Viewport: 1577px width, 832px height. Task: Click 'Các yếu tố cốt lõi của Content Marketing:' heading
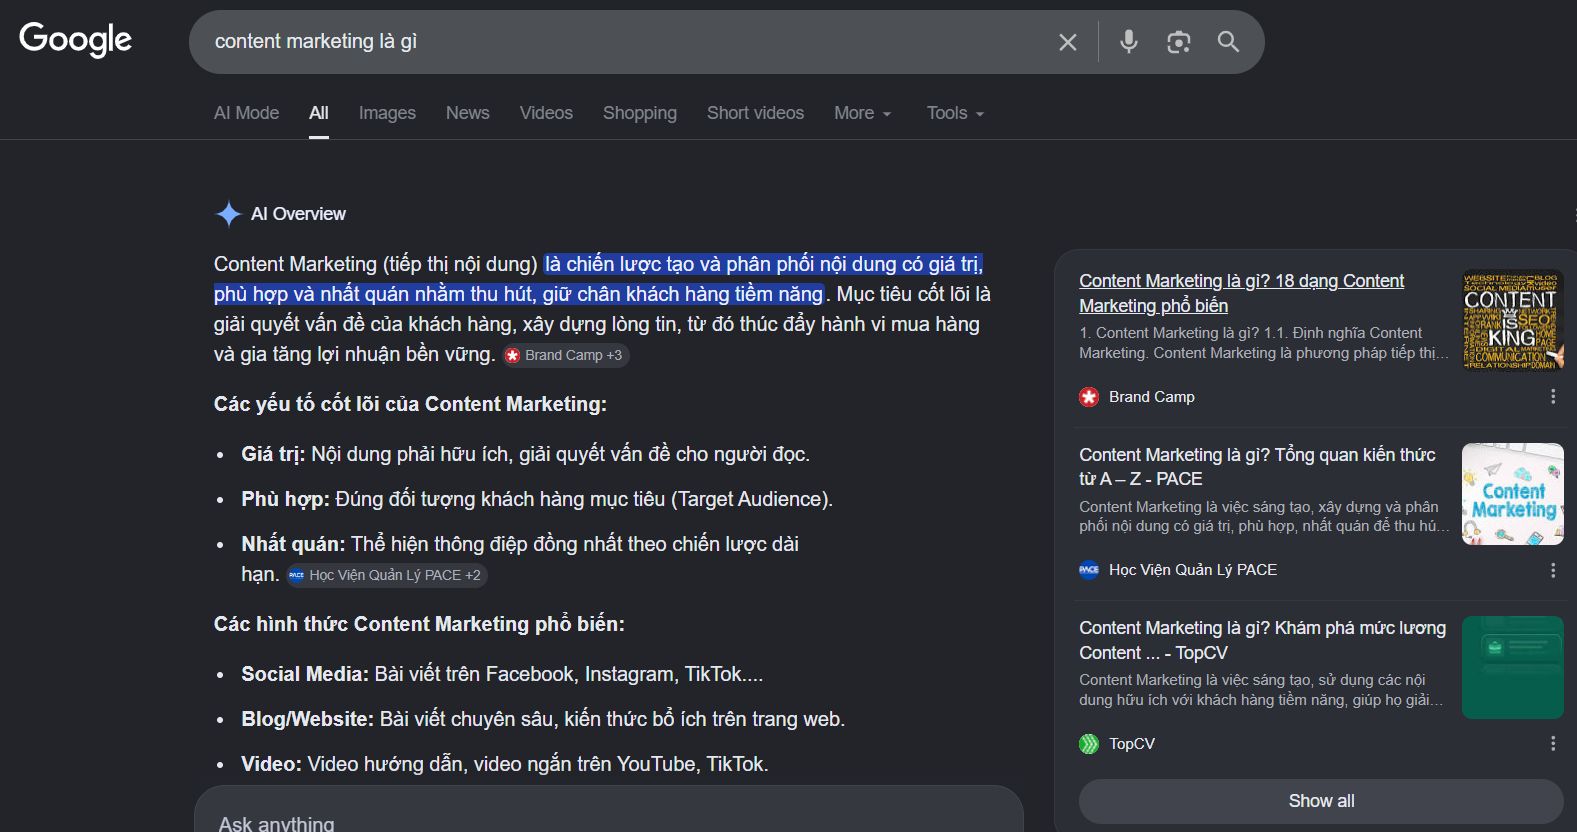(x=410, y=404)
